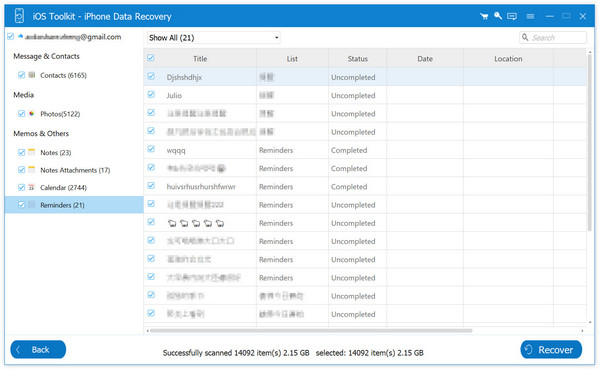Click scroll-right arrow of horizontal scrollbar

click(x=582, y=331)
